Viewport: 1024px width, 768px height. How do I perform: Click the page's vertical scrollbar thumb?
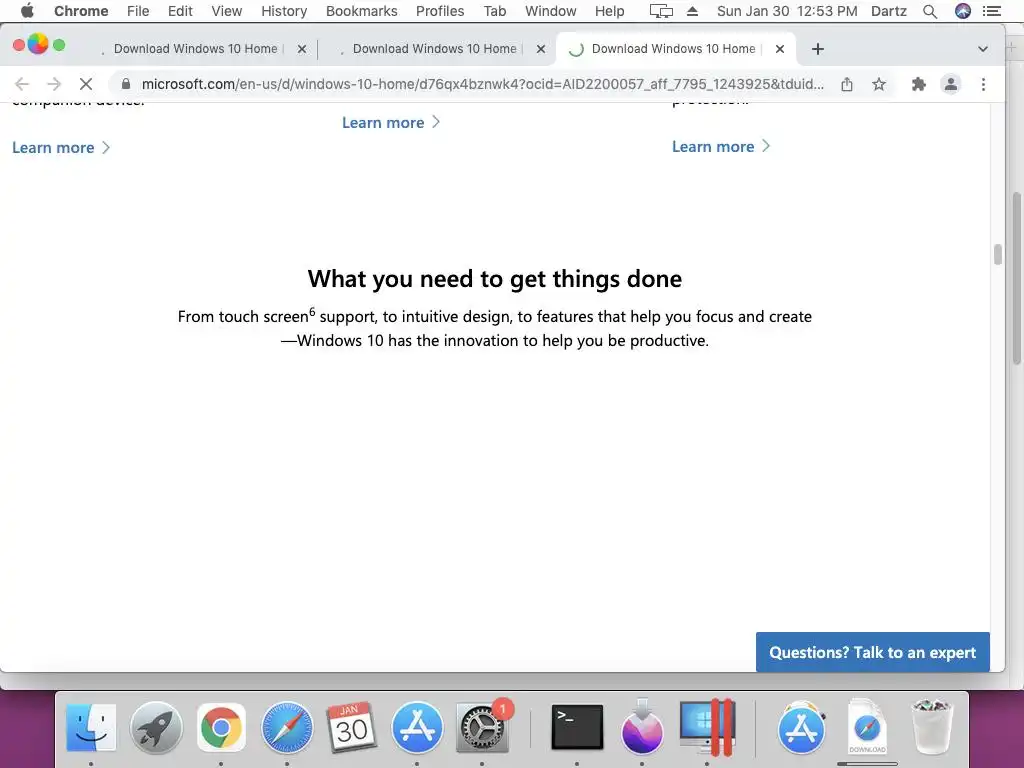tap(997, 255)
